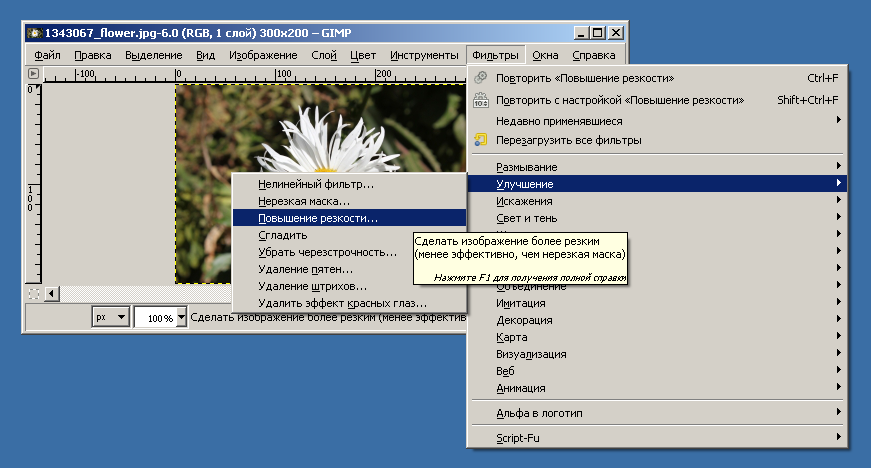Click the 100% zoom input field
The image size is (871, 468).
pos(156,318)
